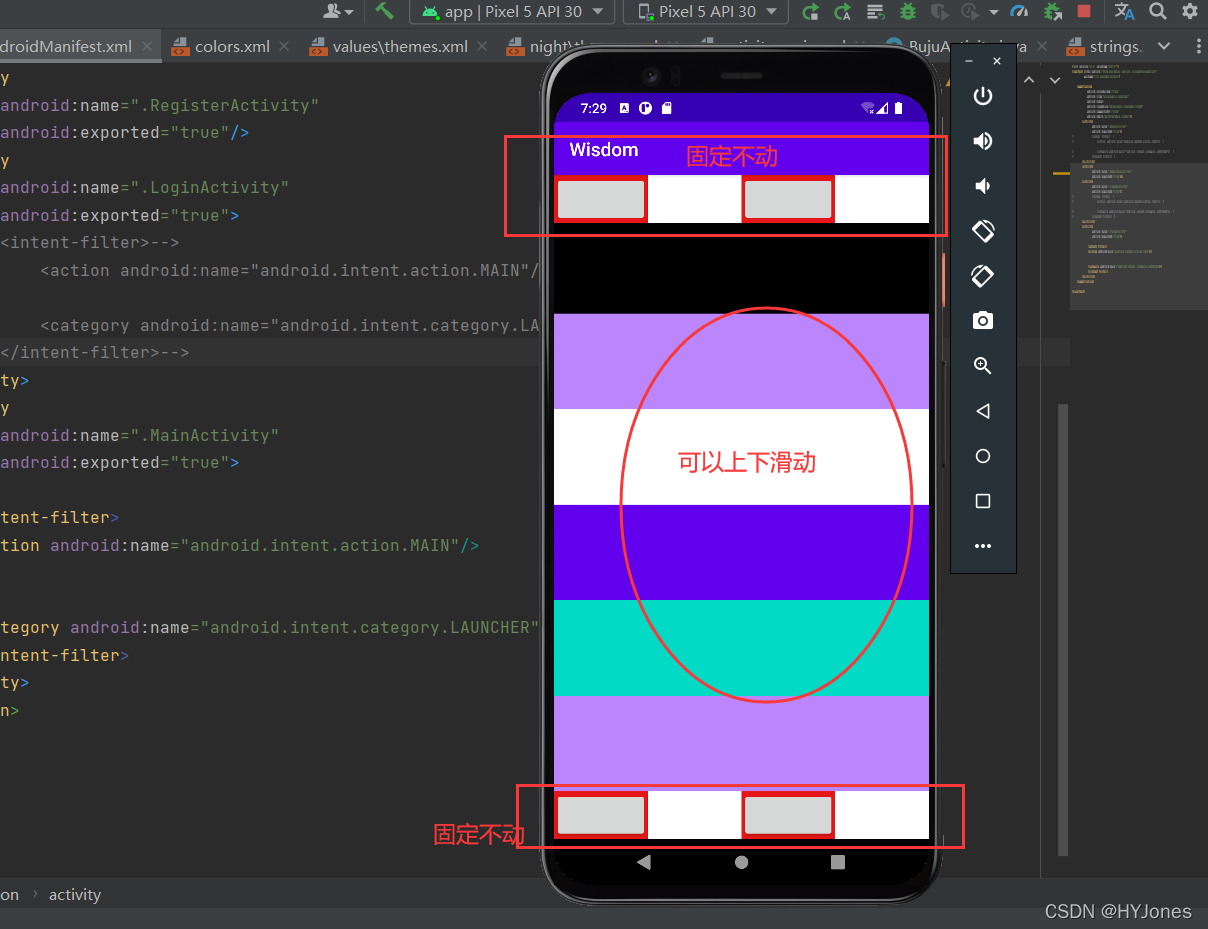Tap Android Recents button on phone screen
Viewport: 1208px width, 929px height.
[838, 862]
